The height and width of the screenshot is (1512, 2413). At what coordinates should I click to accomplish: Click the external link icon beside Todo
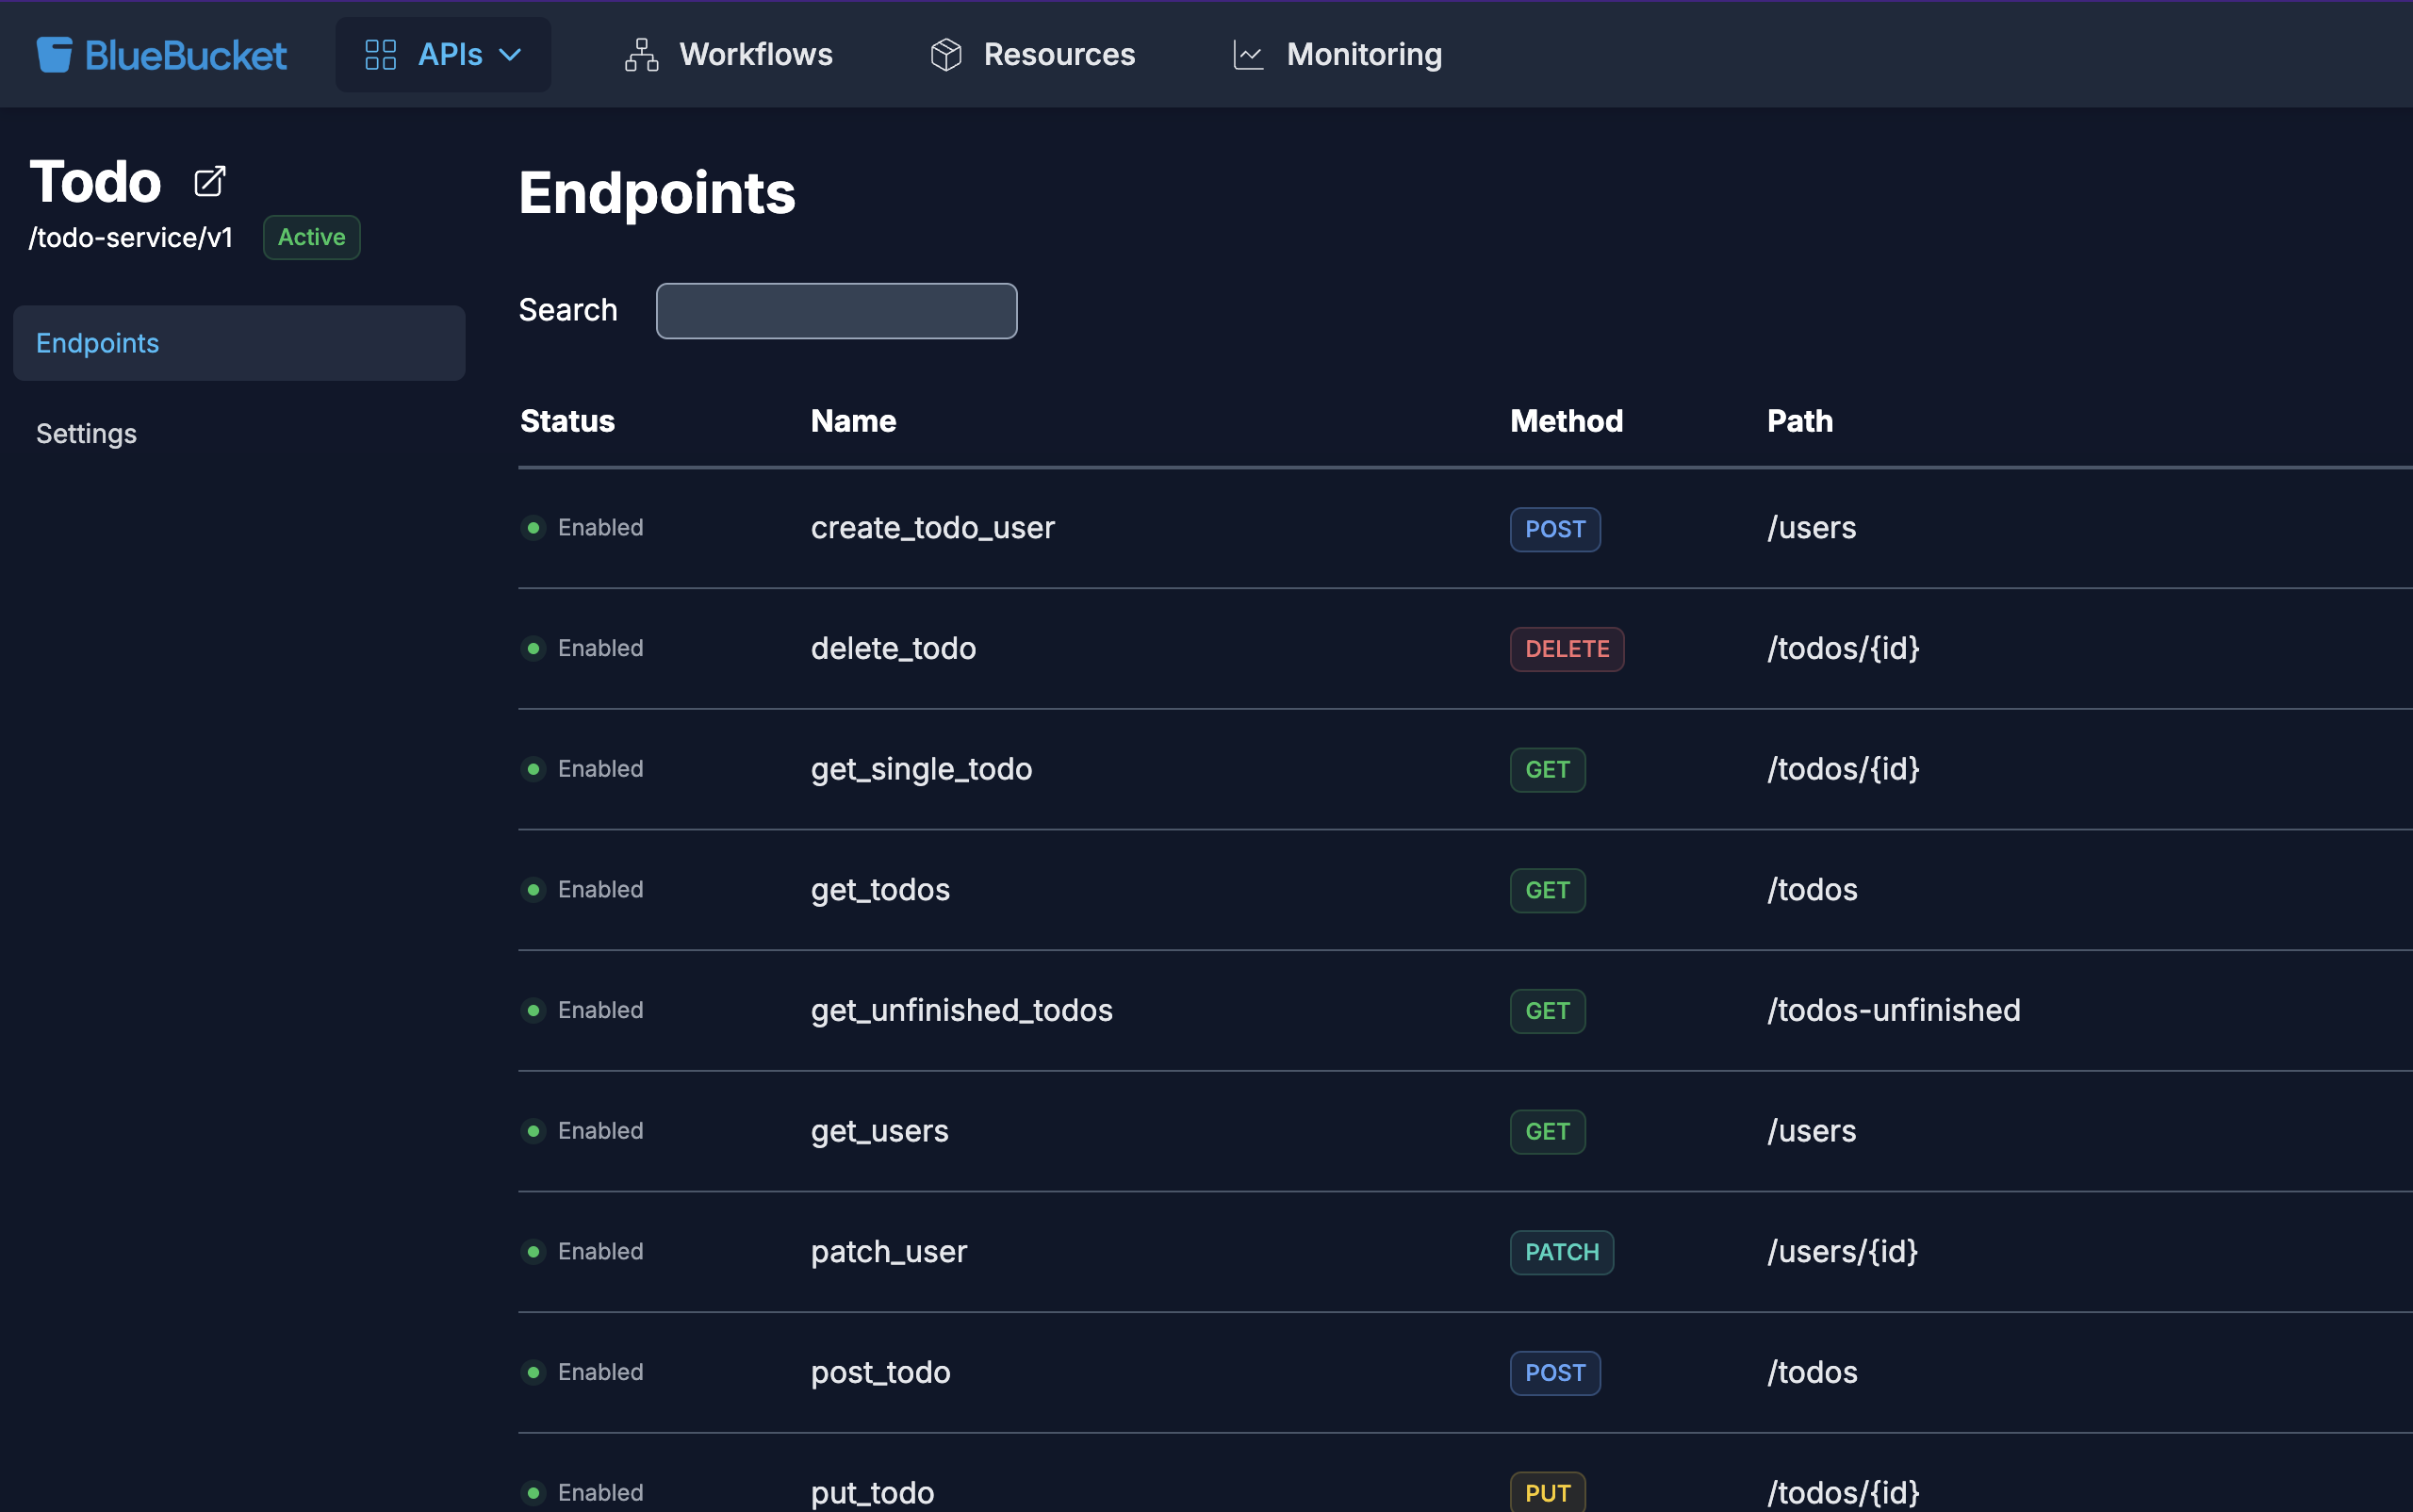pyautogui.click(x=209, y=181)
